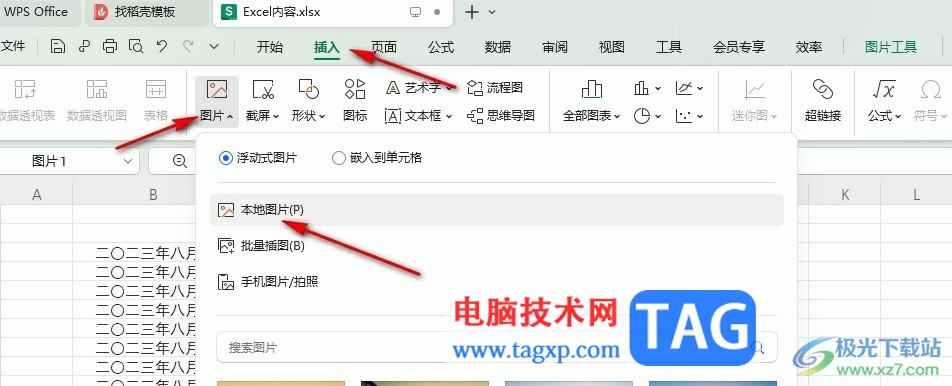Screen dimensions: 952x386
Task: Open the 截屏 screenshot dropdown
Action: click(263, 101)
